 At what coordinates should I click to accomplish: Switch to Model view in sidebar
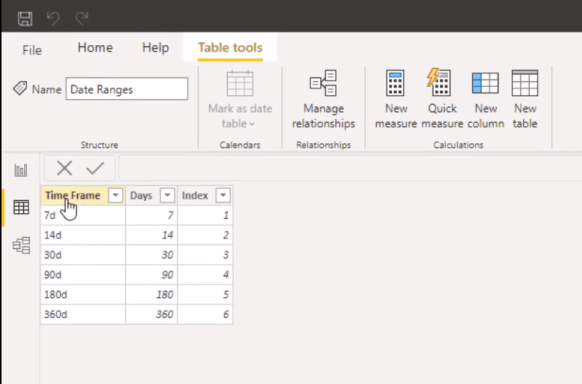tap(21, 245)
